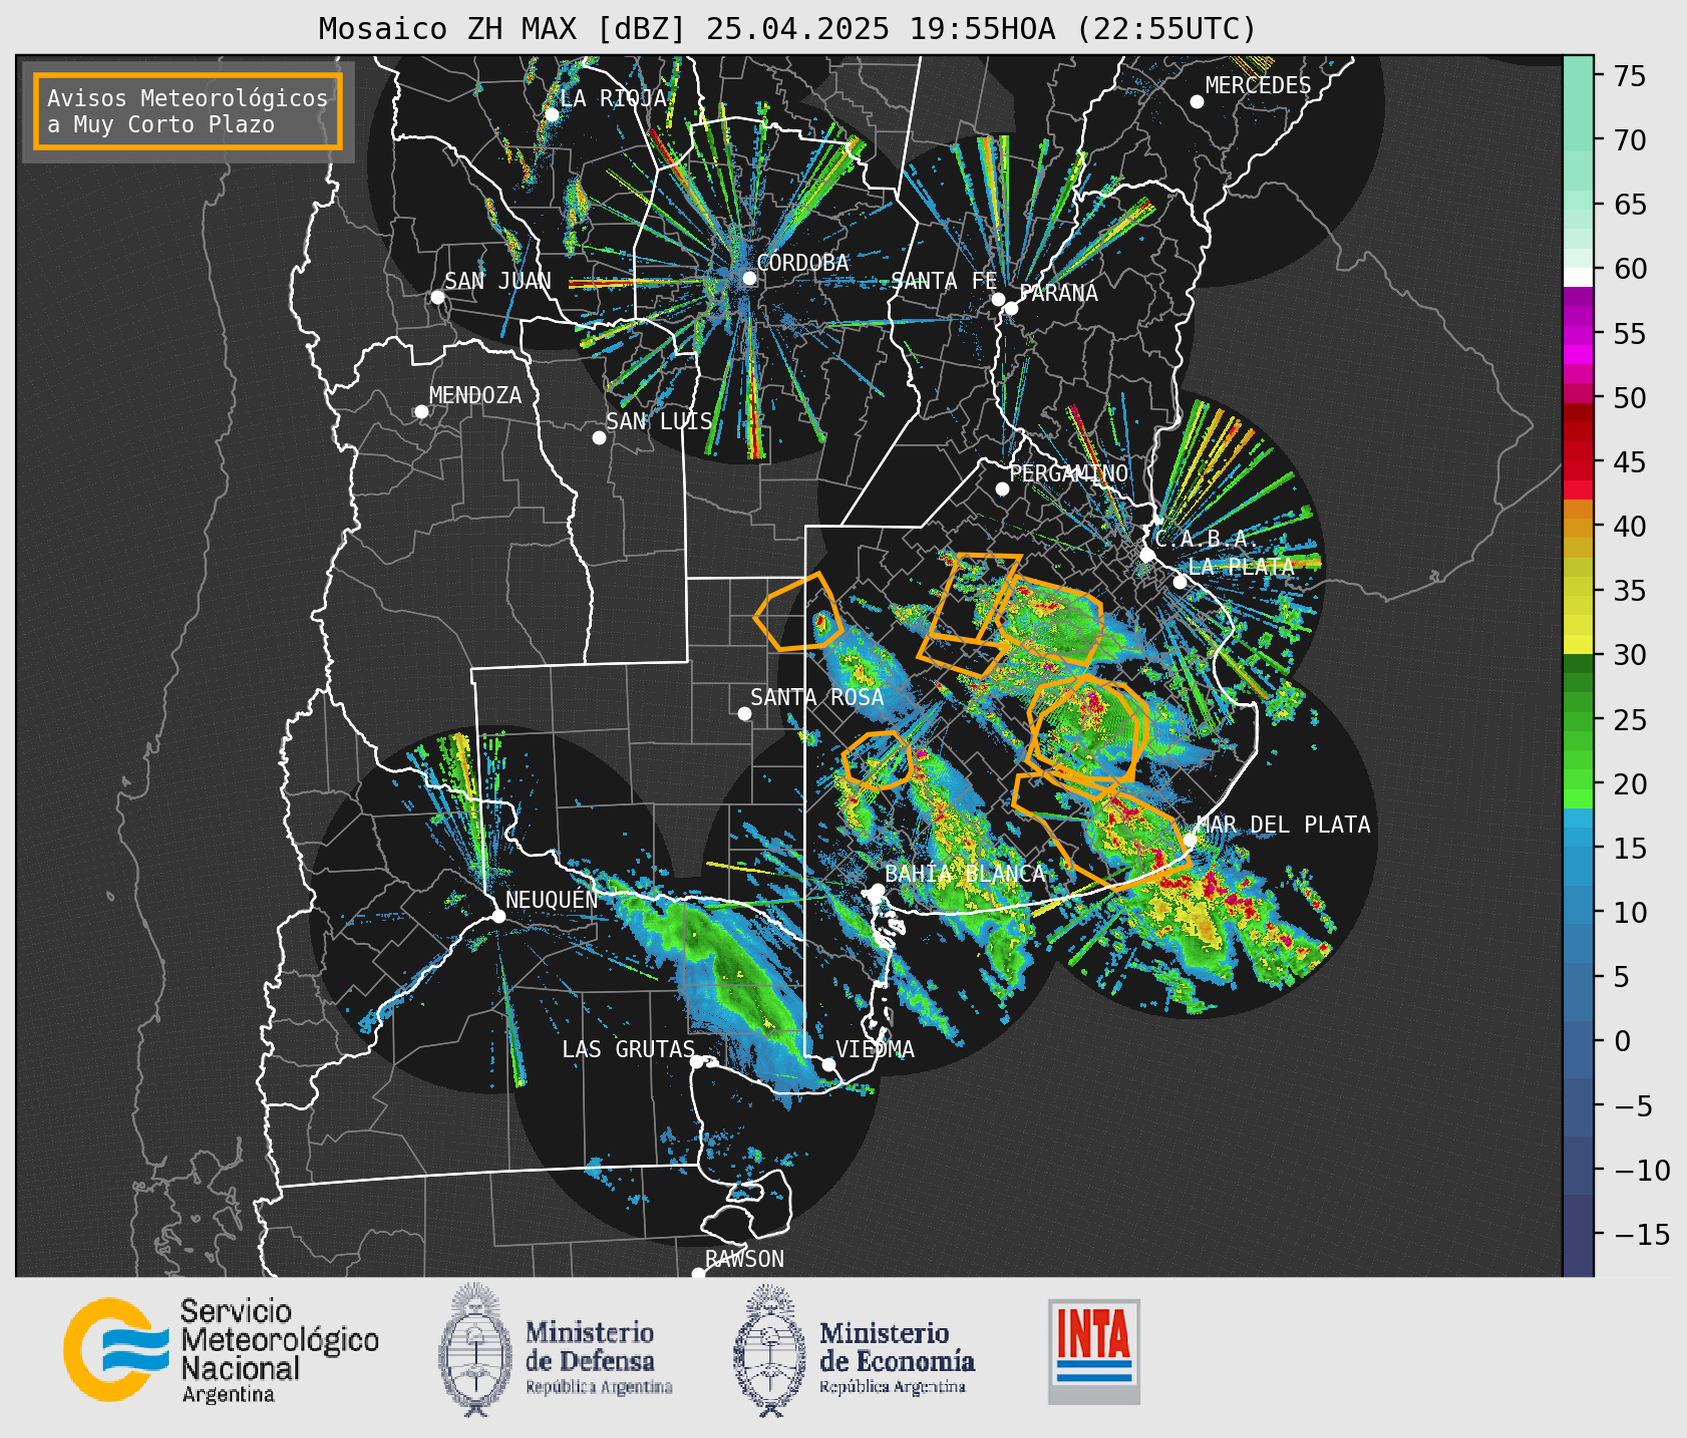The image size is (1687, 1438).
Task: Select the MERCEDES city marker
Action: point(1197,102)
